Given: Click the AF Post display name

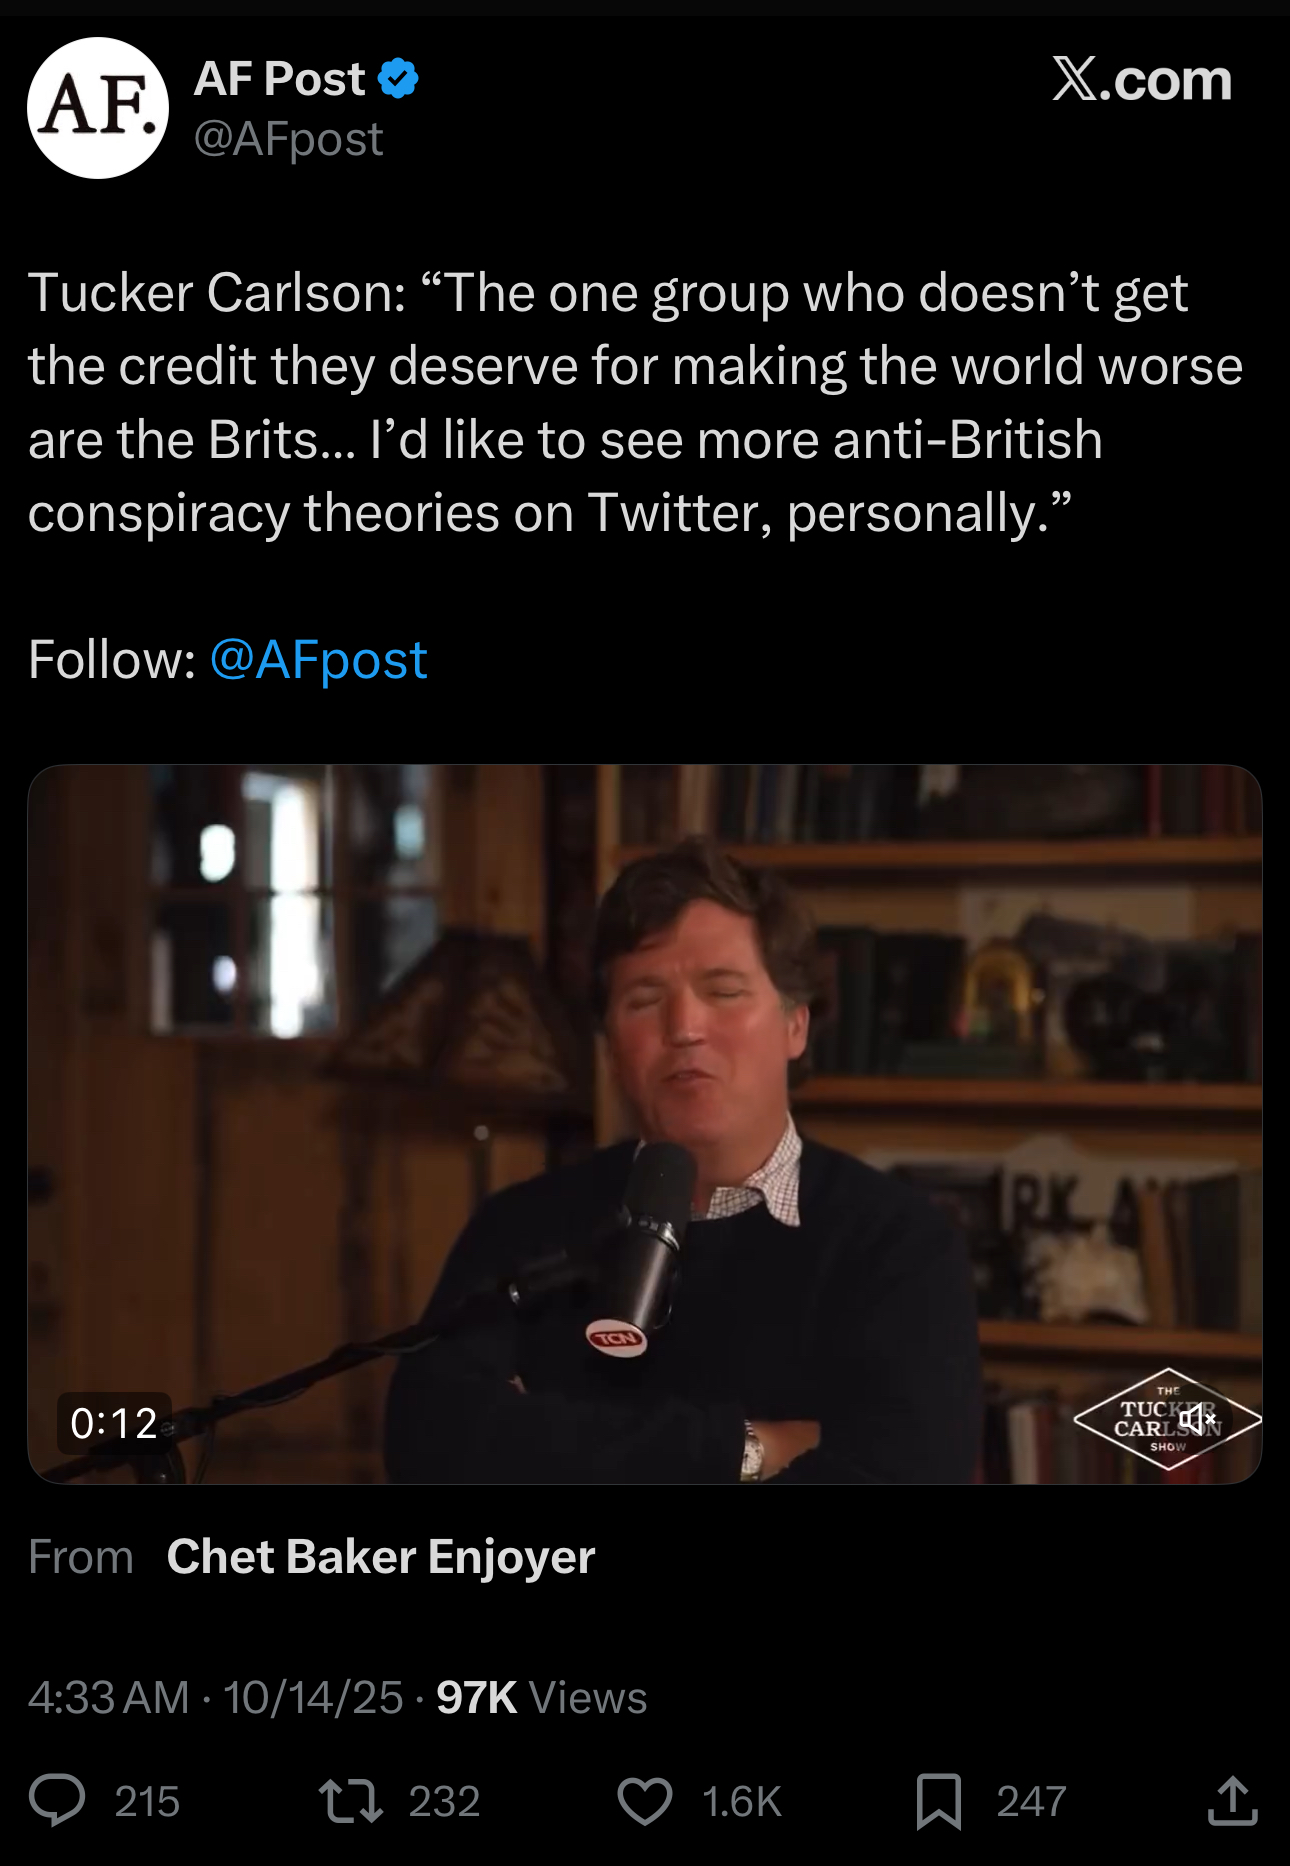Looking at the screenshot, I should (x=280, y=78).
